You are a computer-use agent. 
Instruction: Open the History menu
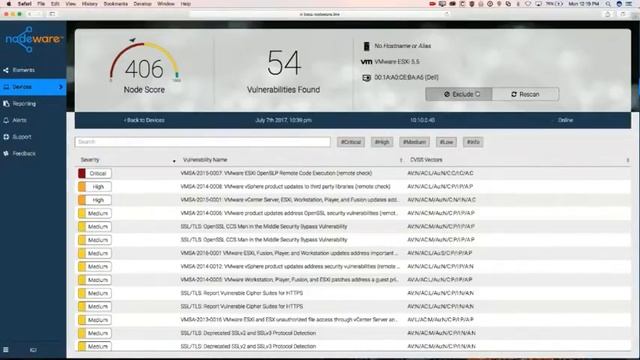(x=90, y=4)
